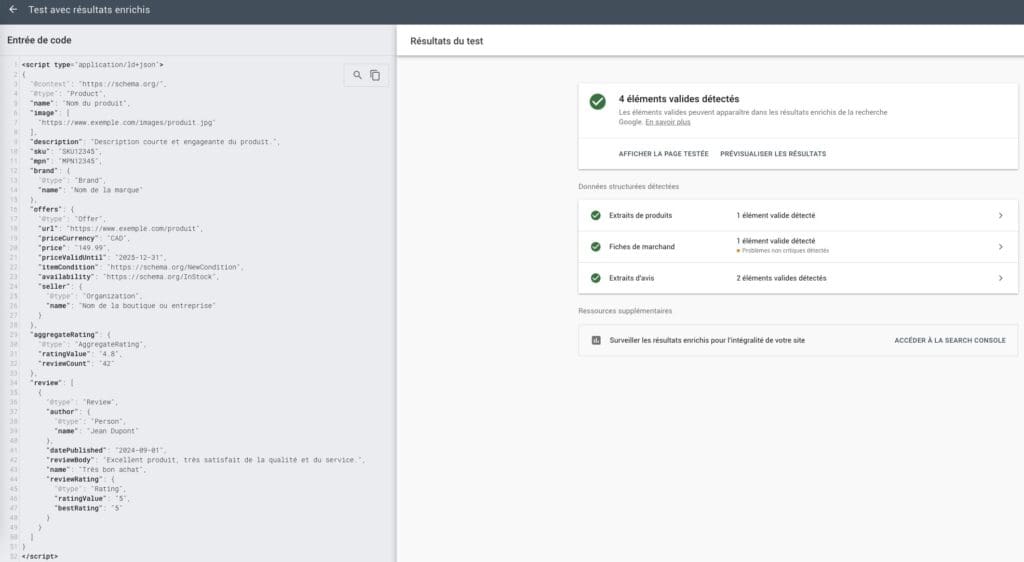Go back using the top-left arrow

click(13, 9)
